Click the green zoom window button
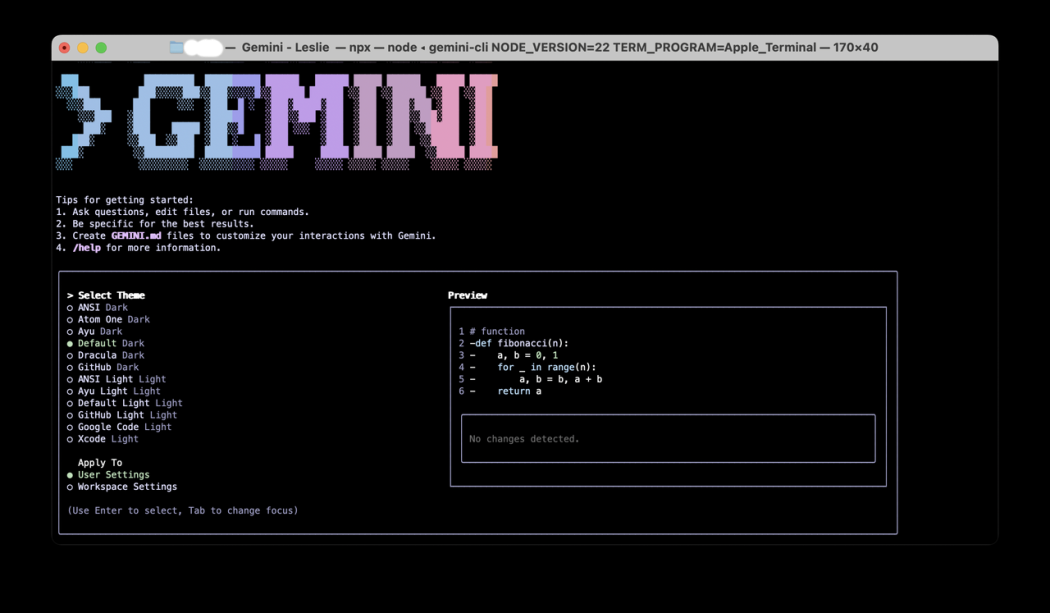Screen dimensions: 1050x613 pyautogui.click(x=101, y=47)
